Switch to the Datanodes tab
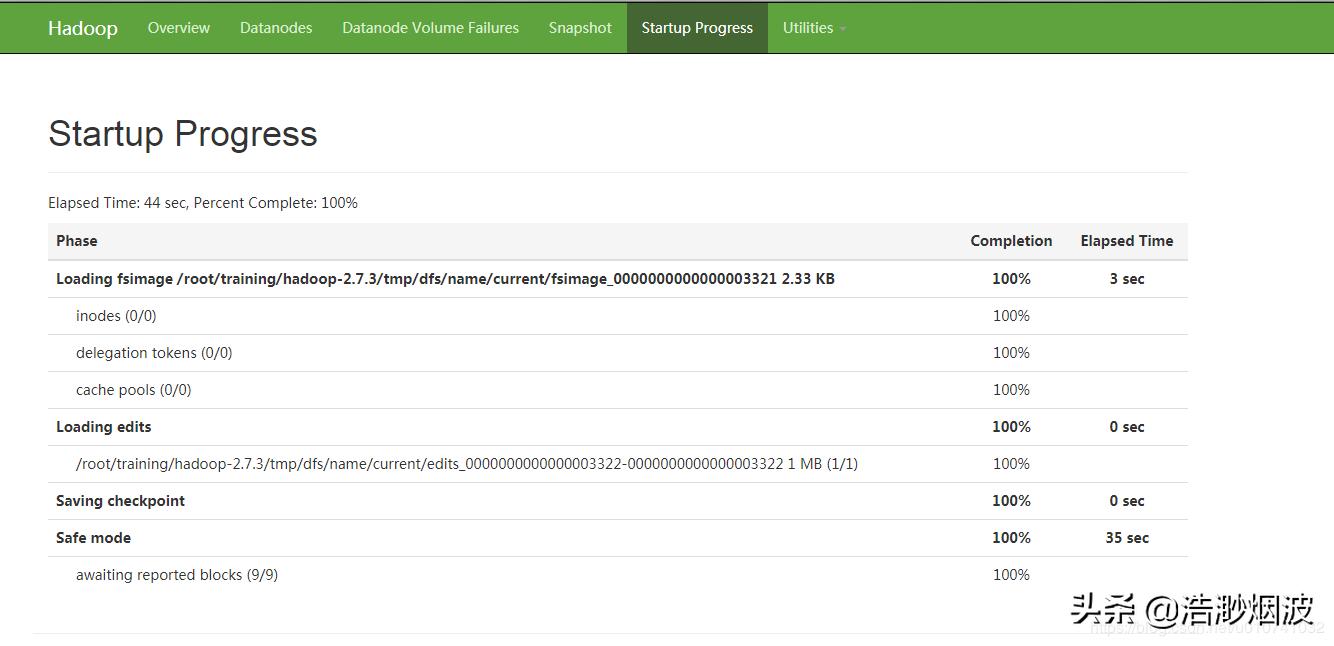 pyautogui.click(x=276, y=28)
